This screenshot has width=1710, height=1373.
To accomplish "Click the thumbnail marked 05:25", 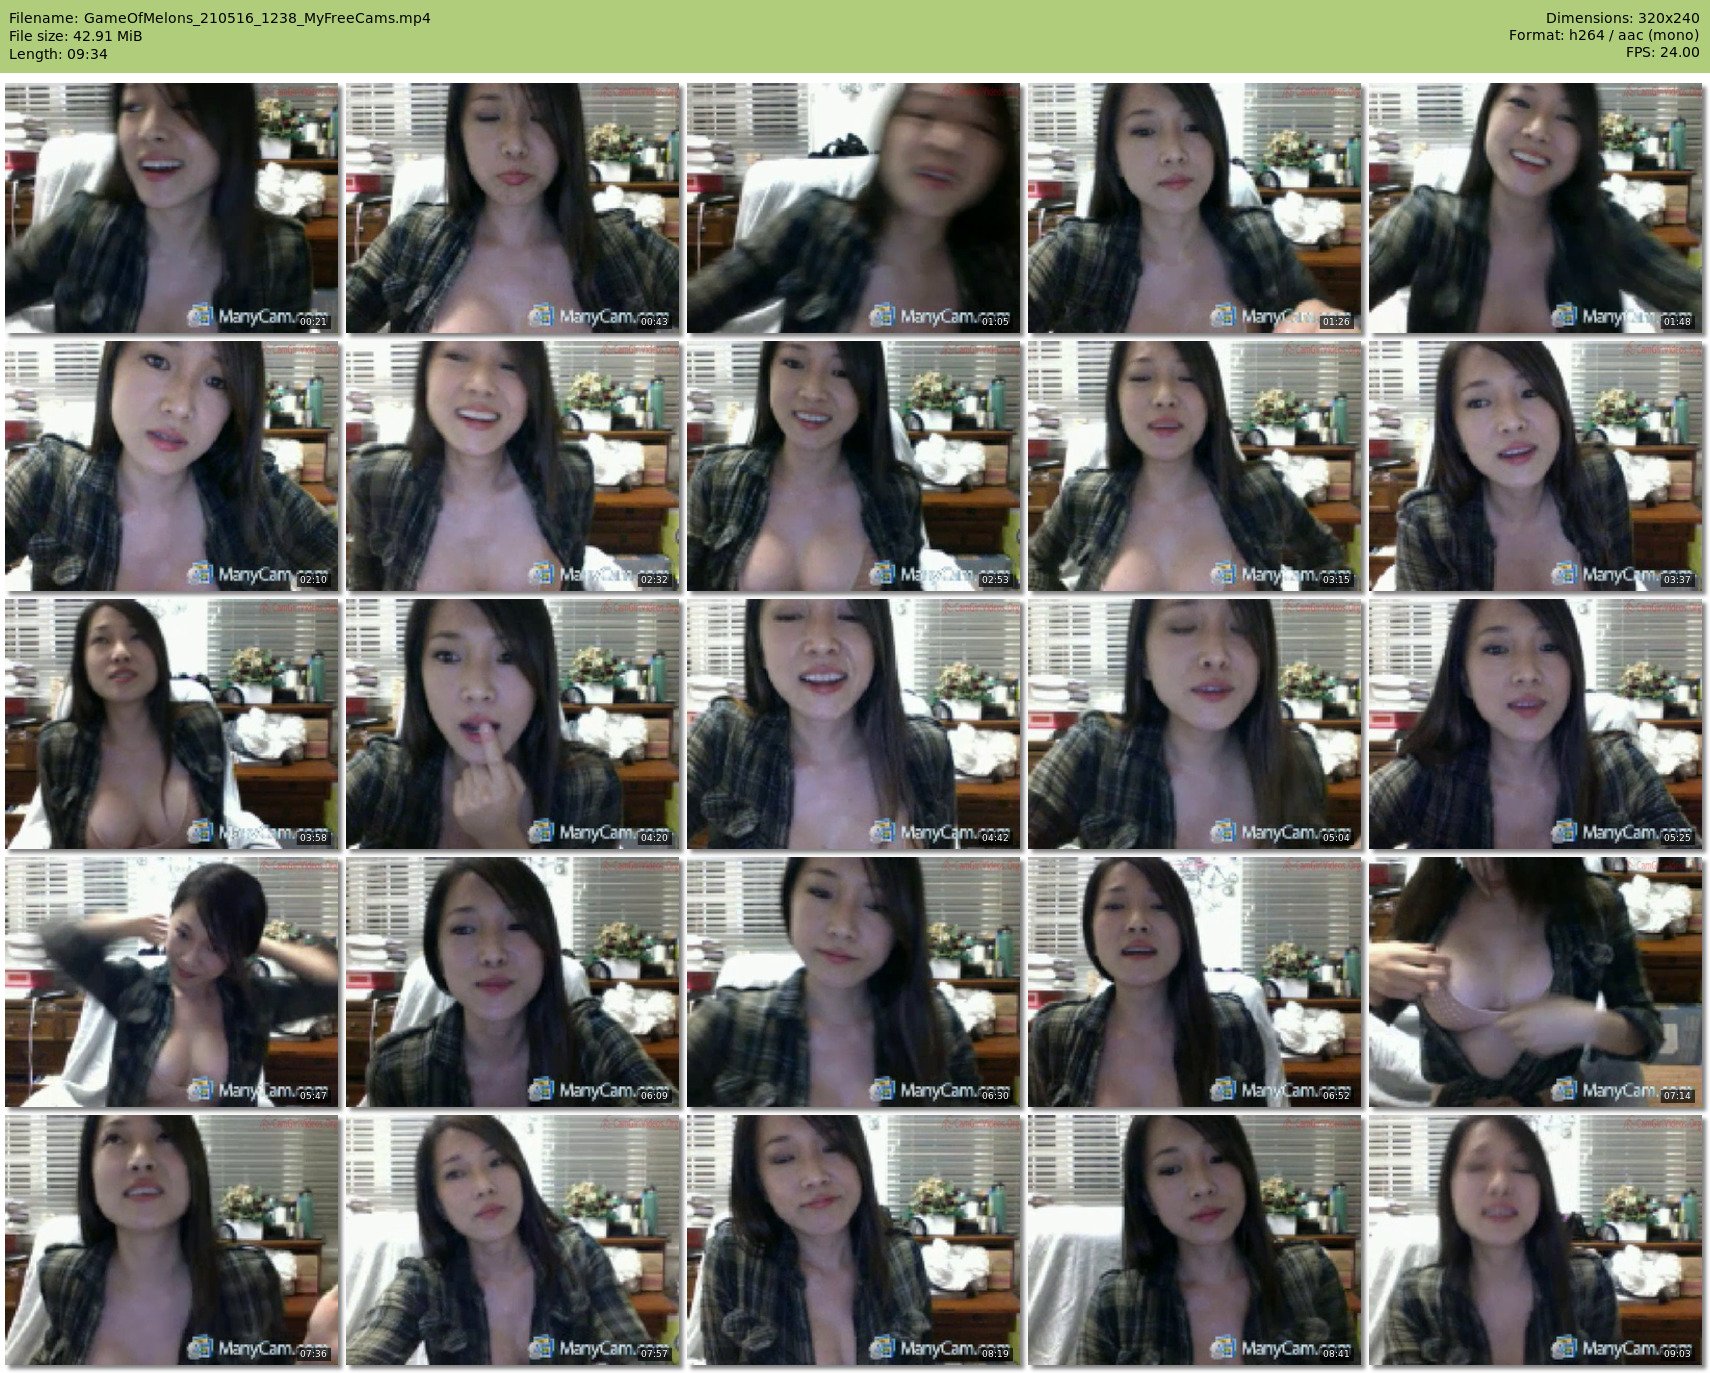I will [x=1536, y=724].
